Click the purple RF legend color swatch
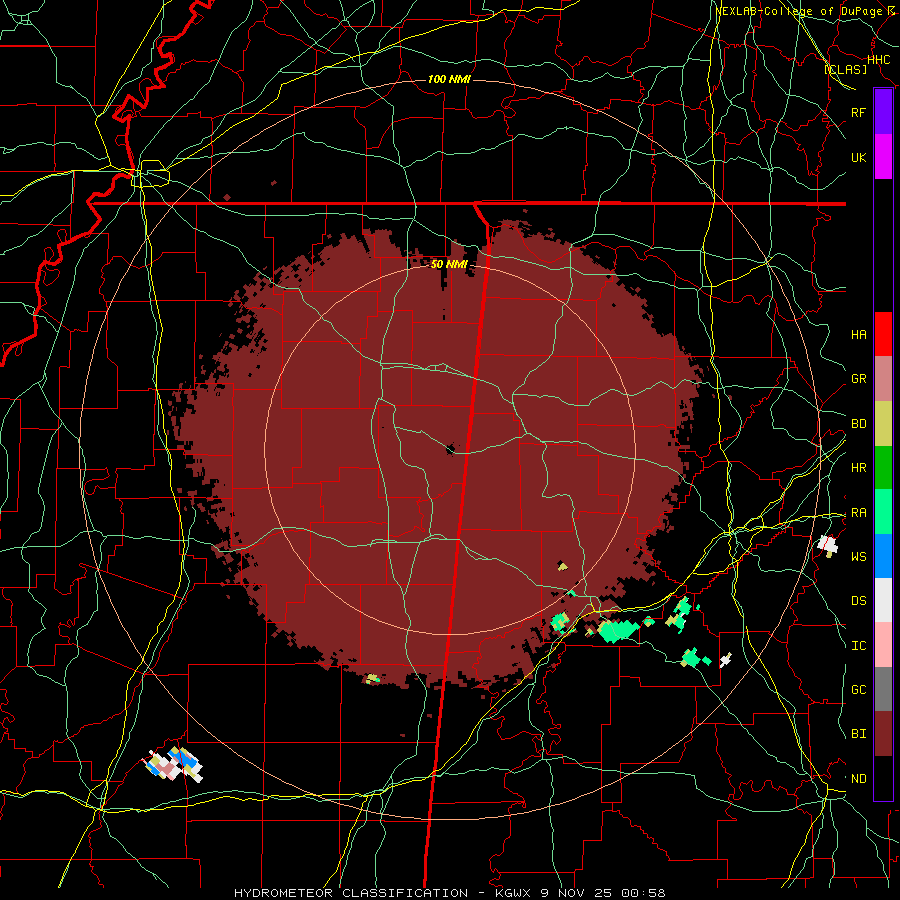900x900 pixels. 883,111
